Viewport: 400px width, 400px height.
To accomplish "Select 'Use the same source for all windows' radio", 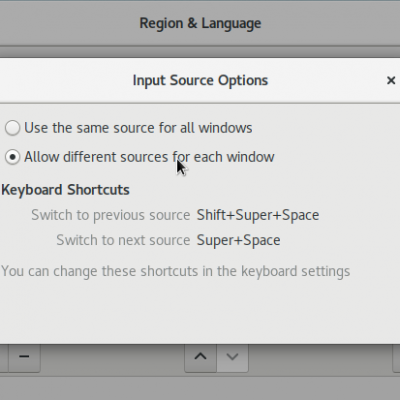I will click(12, 128).
